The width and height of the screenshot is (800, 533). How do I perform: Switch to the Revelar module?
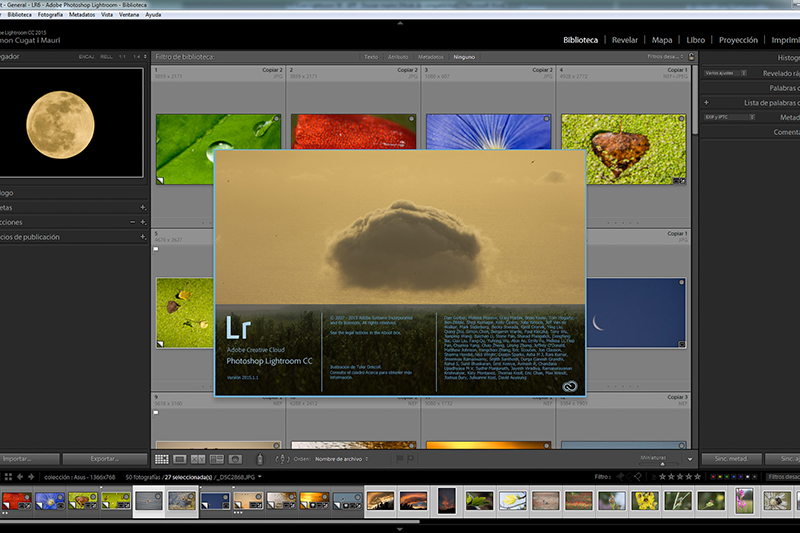pos(625,40)
